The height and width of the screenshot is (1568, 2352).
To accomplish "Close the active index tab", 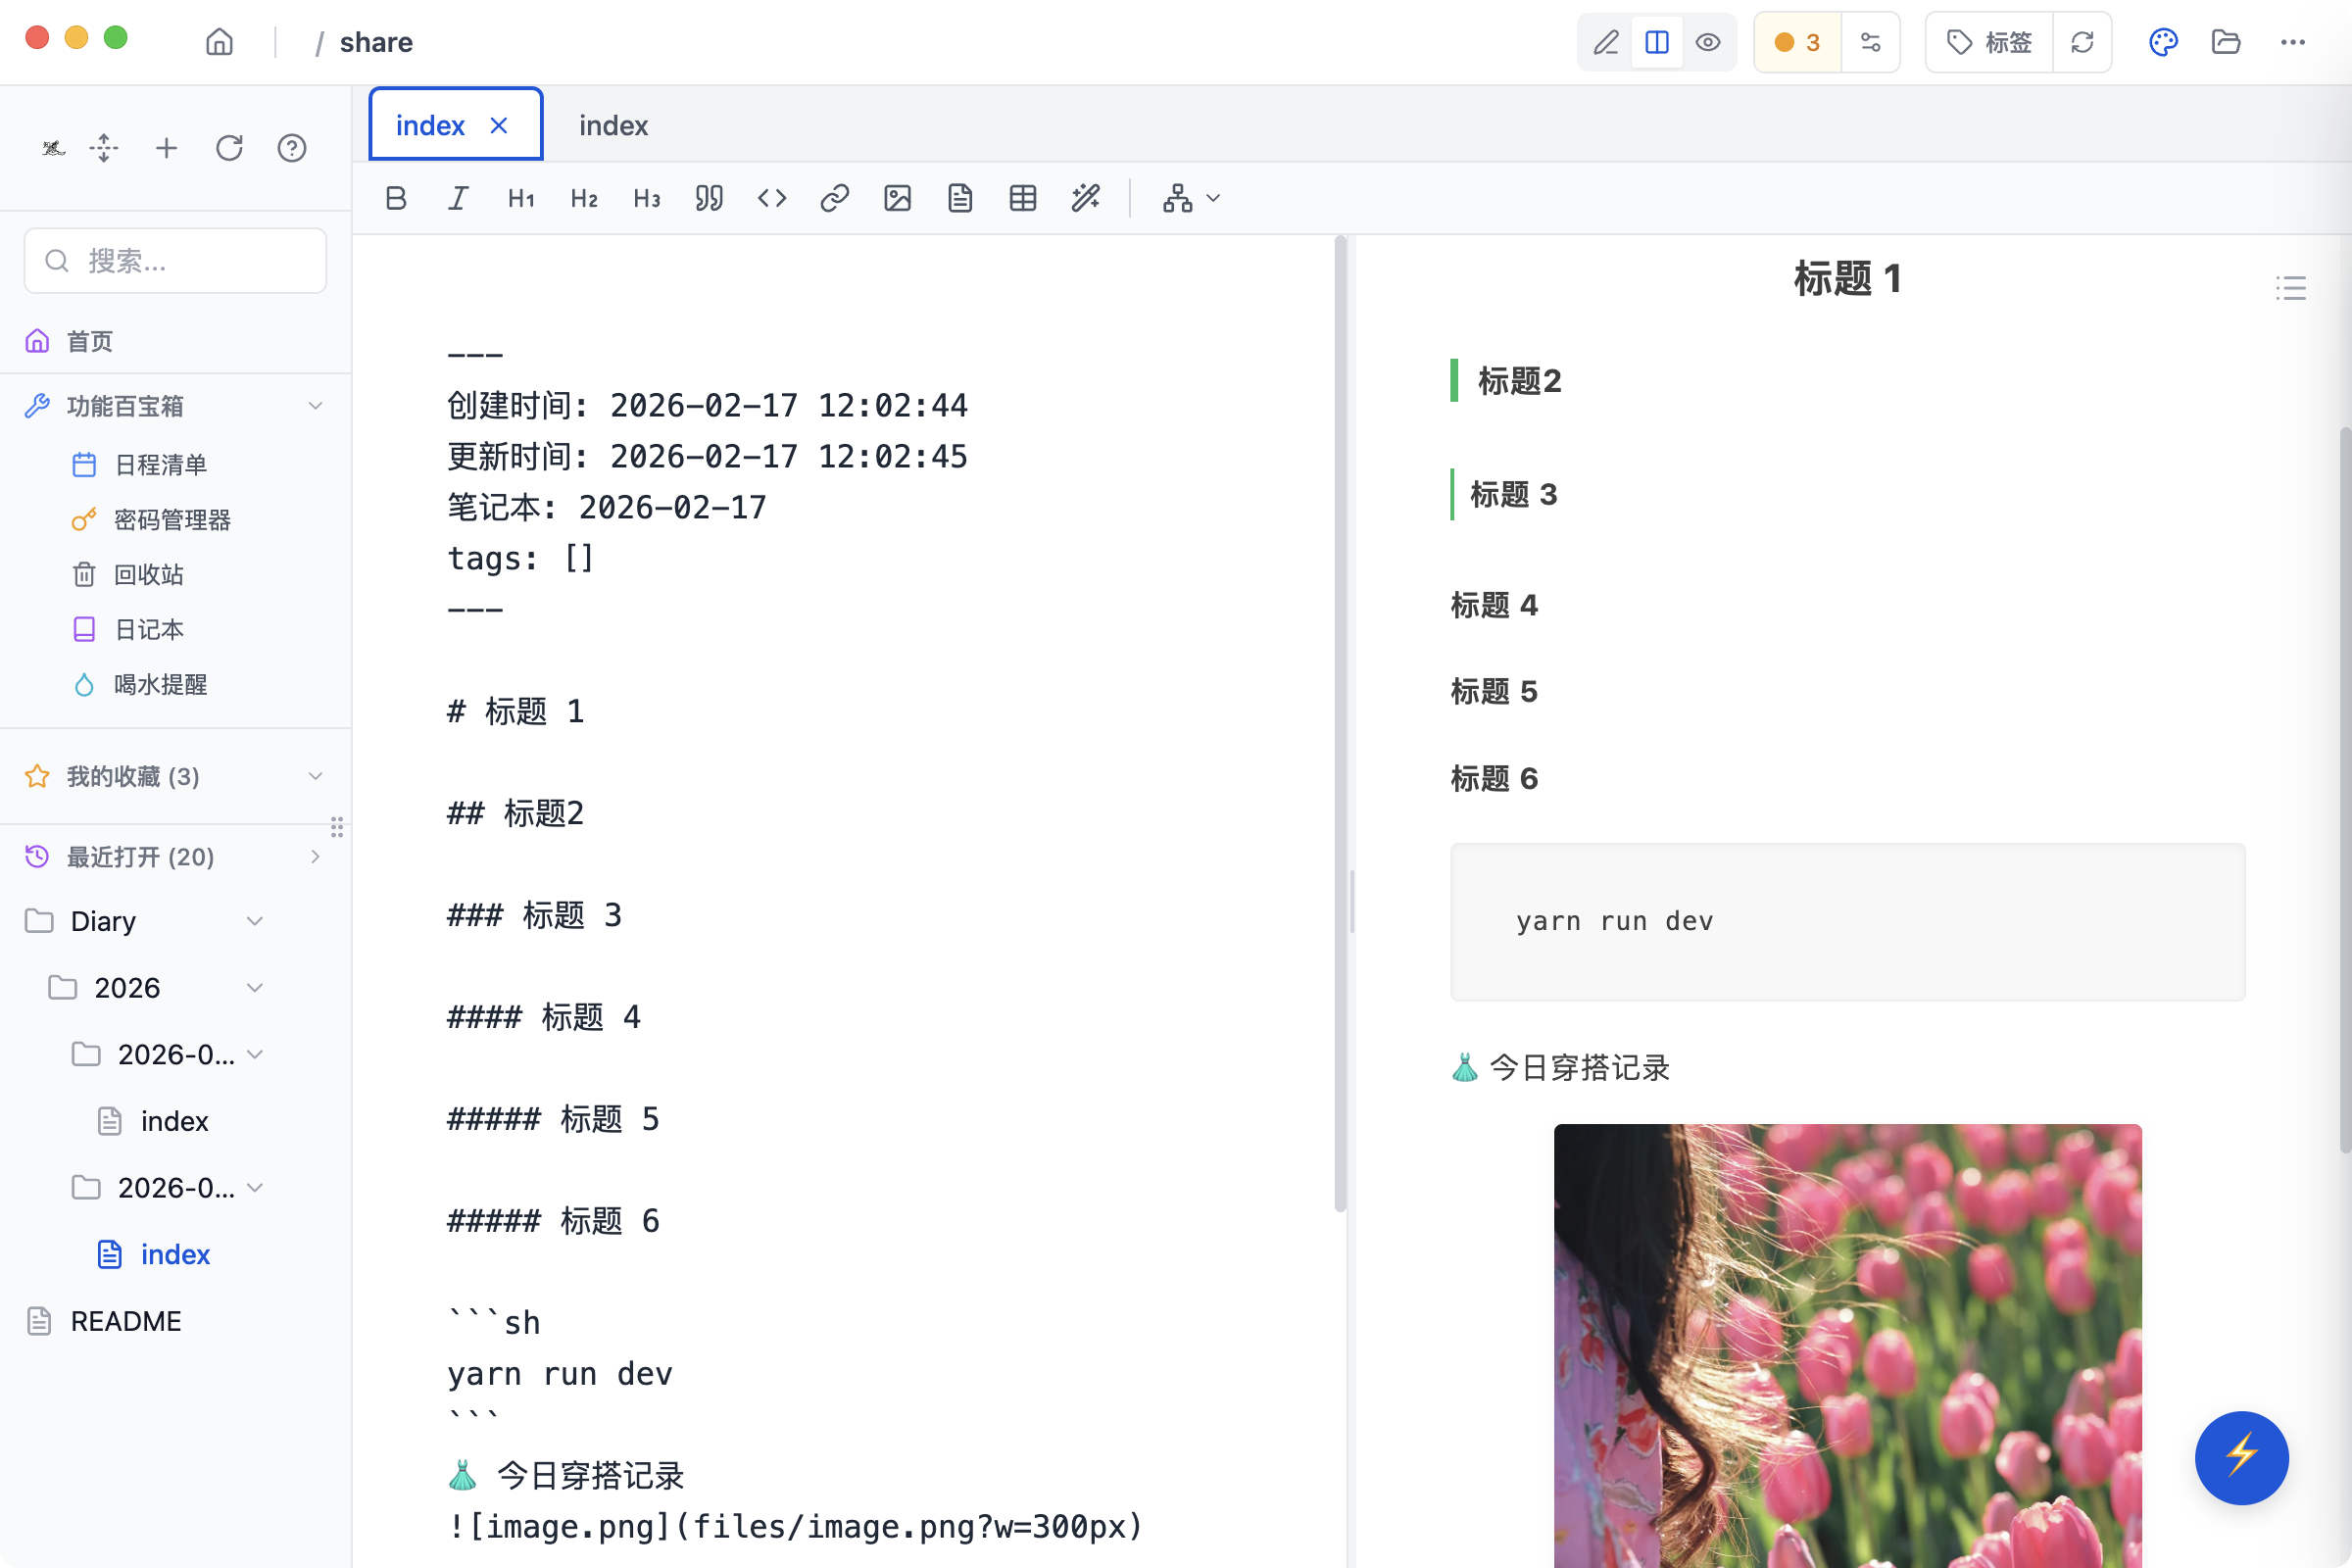I will point(499,124).
